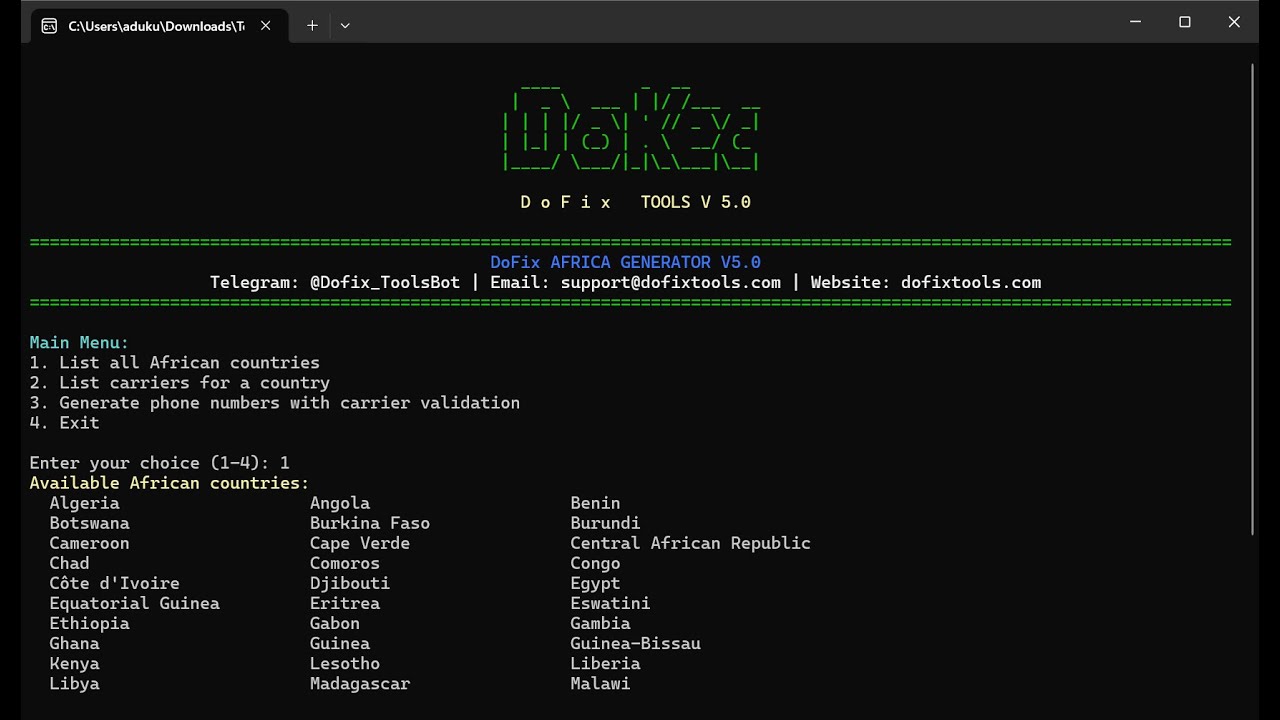Click Ghana in the country list

pos(74,643)
